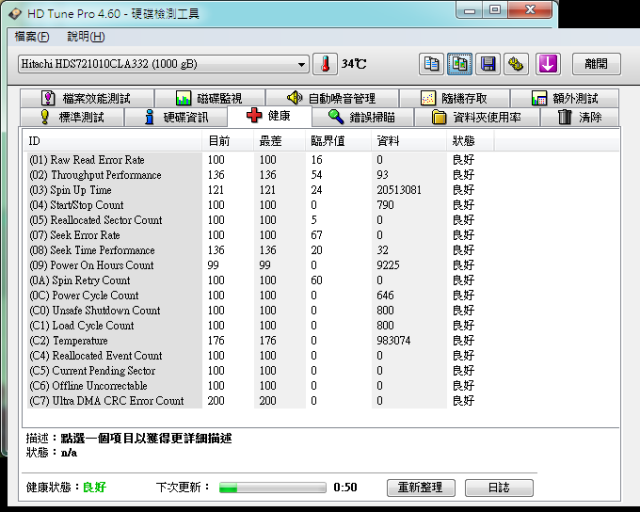640x512 pixels.
Task: Select the (07) Seek Error Rate row
Action: [261, 235]
